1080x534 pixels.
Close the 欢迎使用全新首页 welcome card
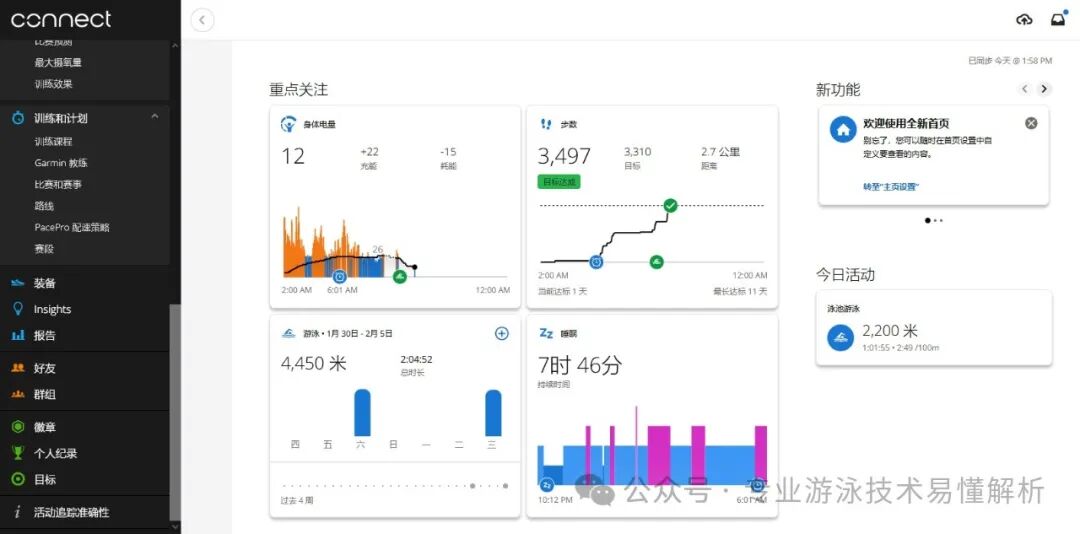click(x=1031, y=123)
